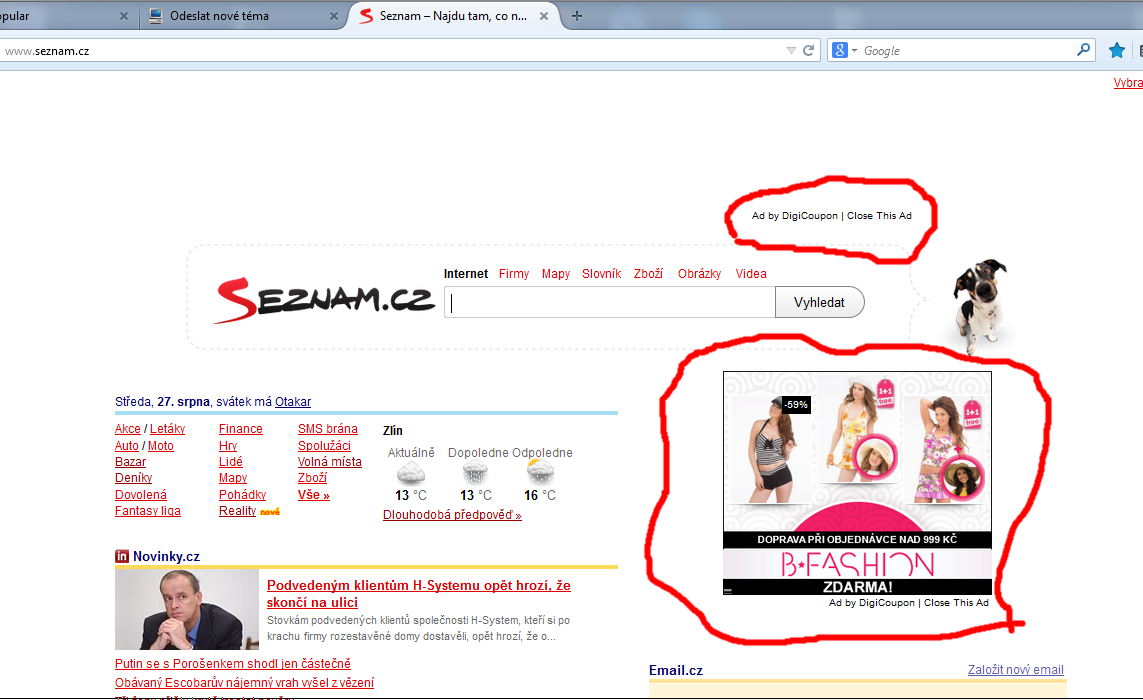The width and height of the screenshot is (1143, 700).
Task: Click the search magnifier icon in Google box
Action: (x=1083, y=50)
